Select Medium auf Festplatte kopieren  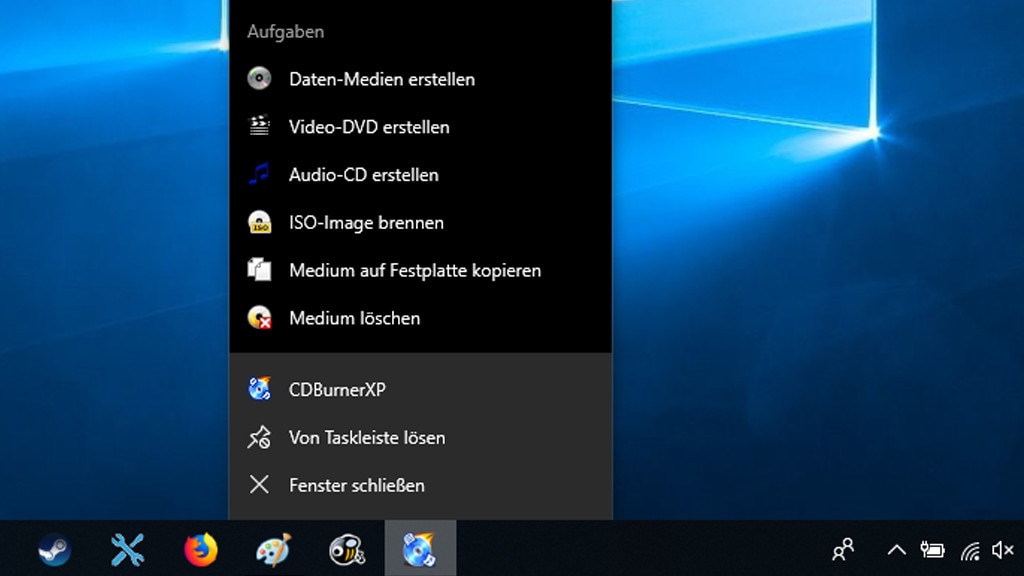pos(421,270)
